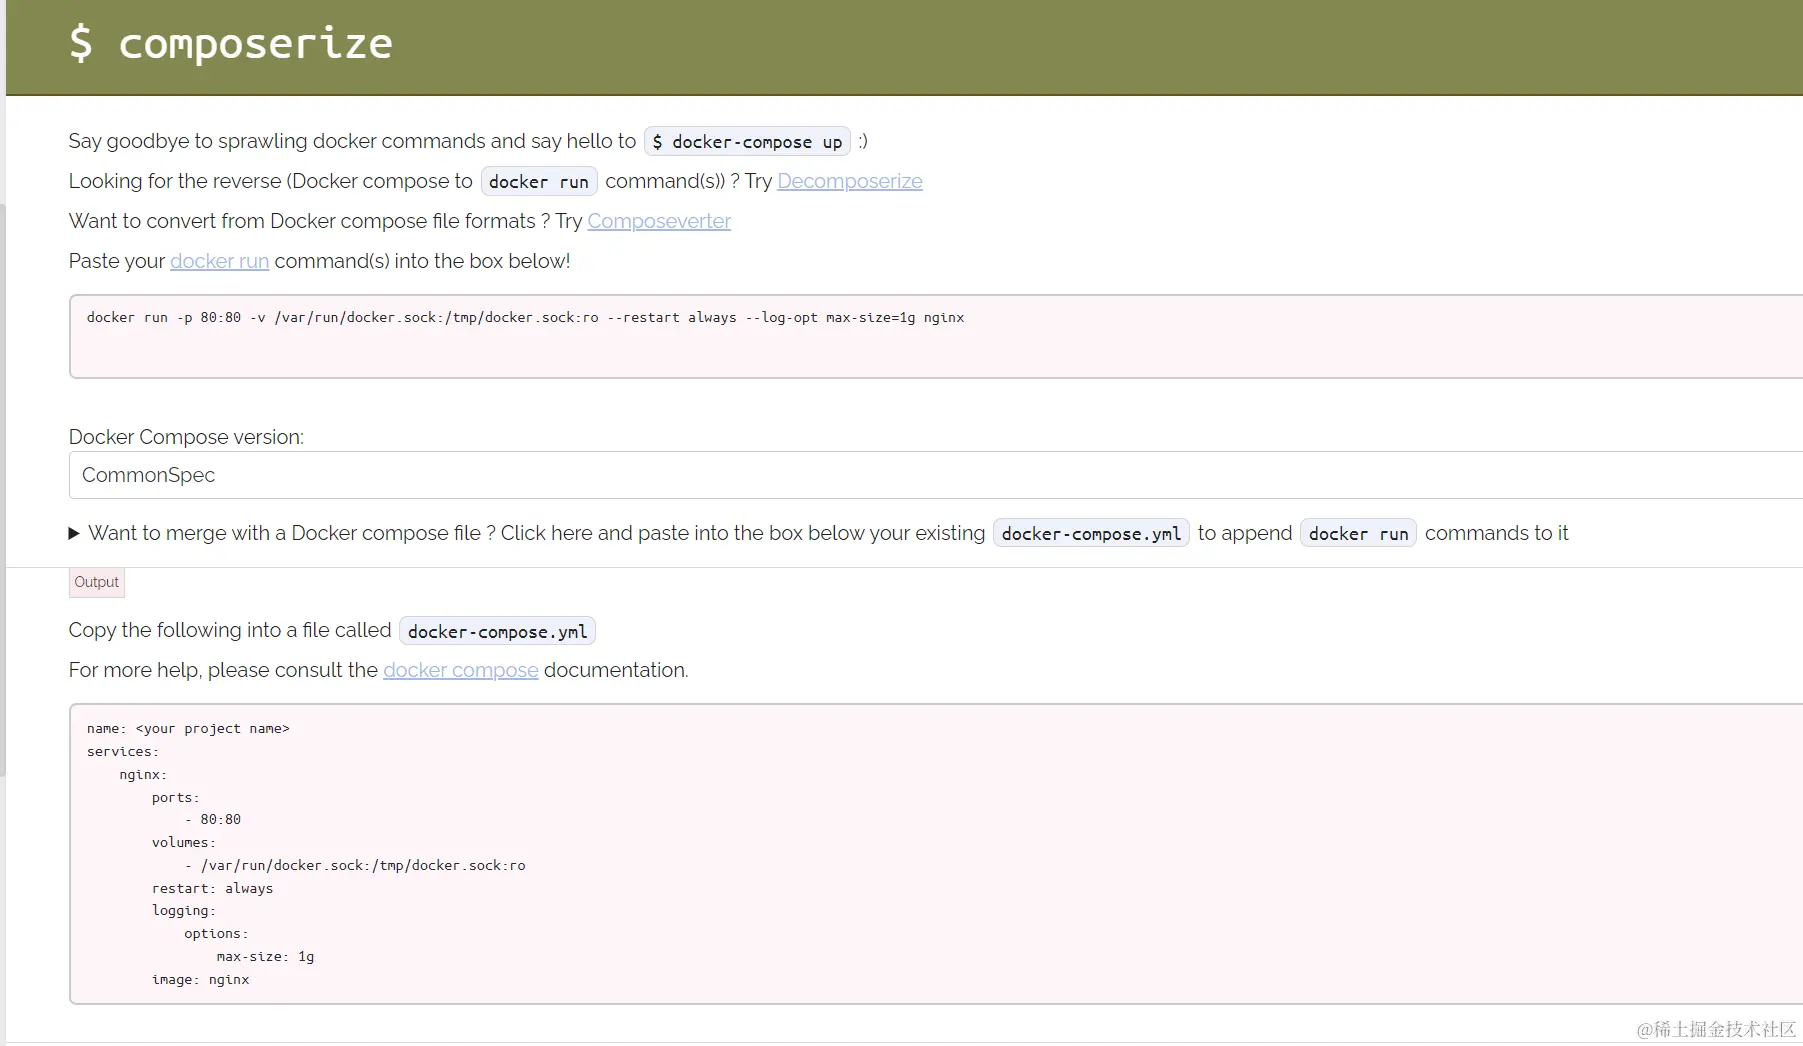This screenshot has width=1803, height=1046.
Task: Click the composerize header title
Action: (231, 43)
